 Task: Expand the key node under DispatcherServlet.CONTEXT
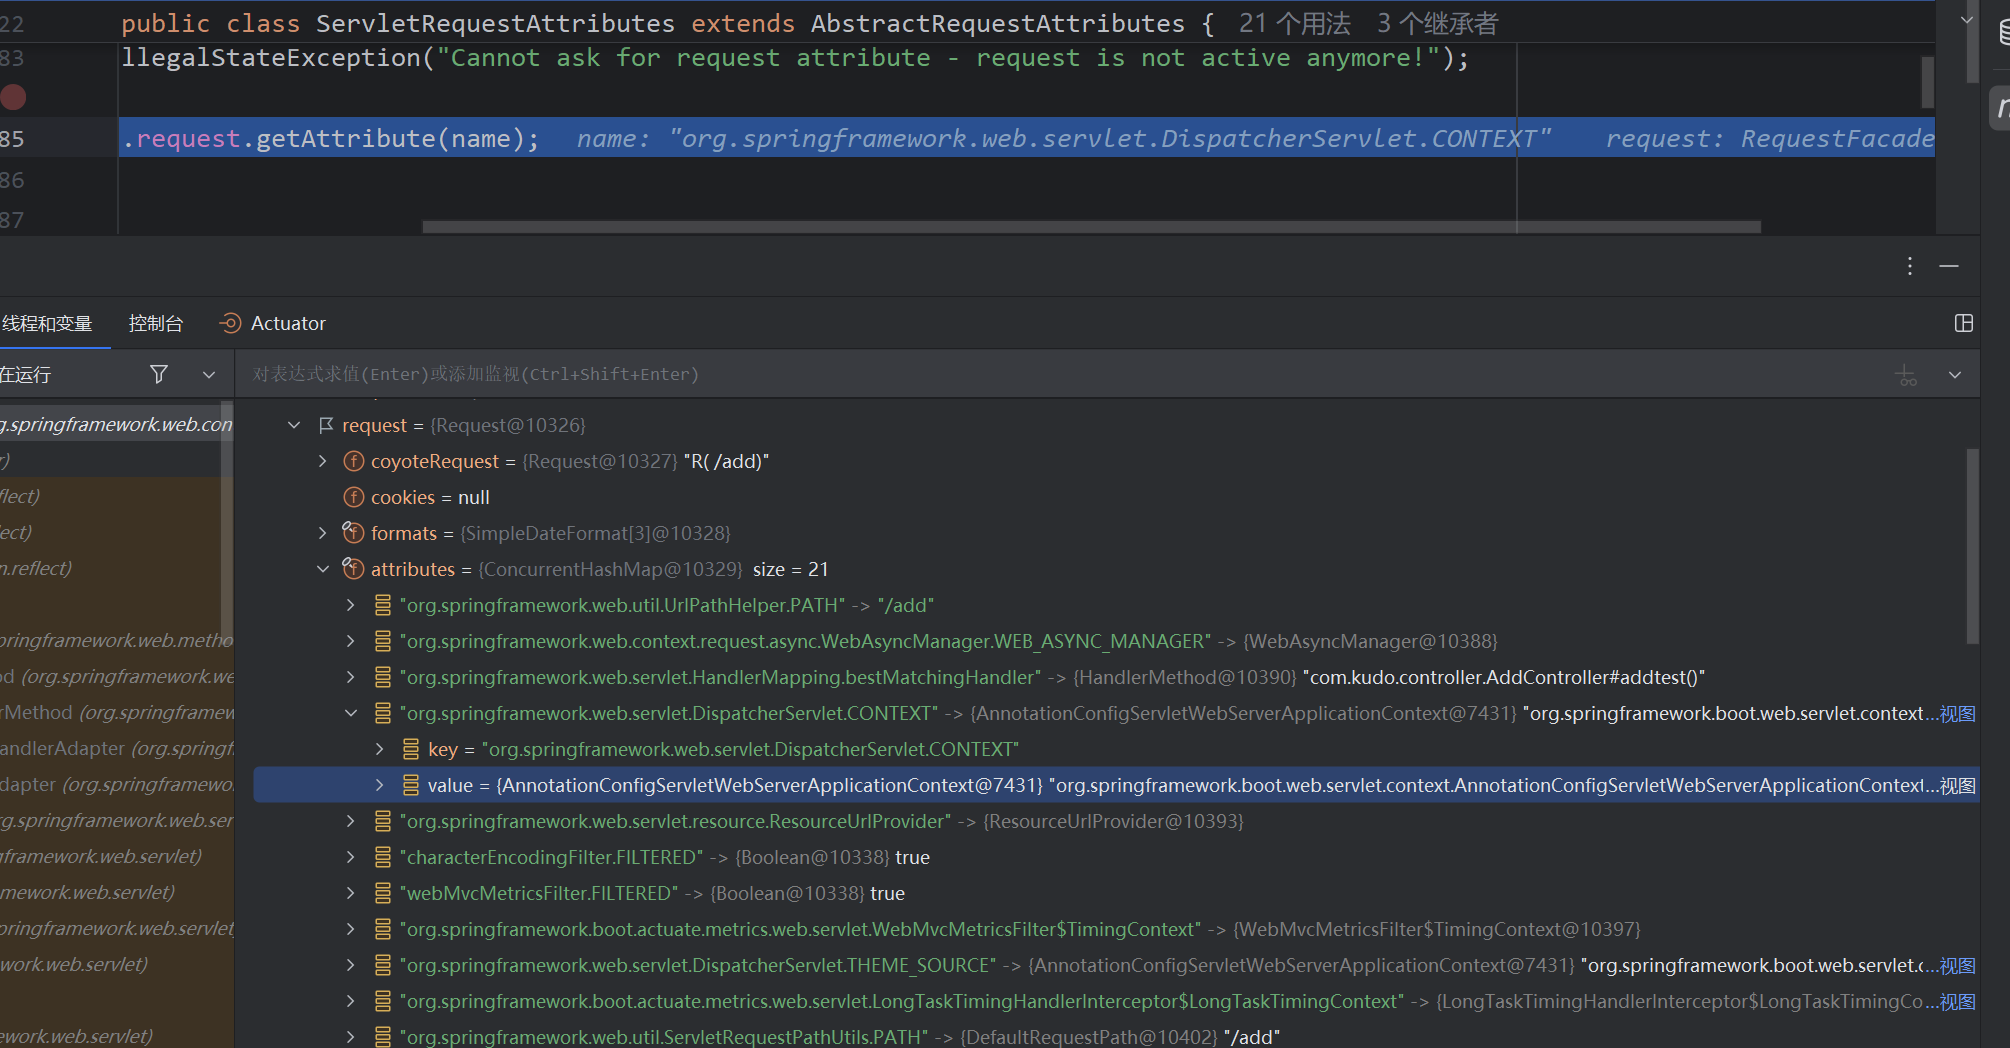pyautogui.click(x=379, y=749)
